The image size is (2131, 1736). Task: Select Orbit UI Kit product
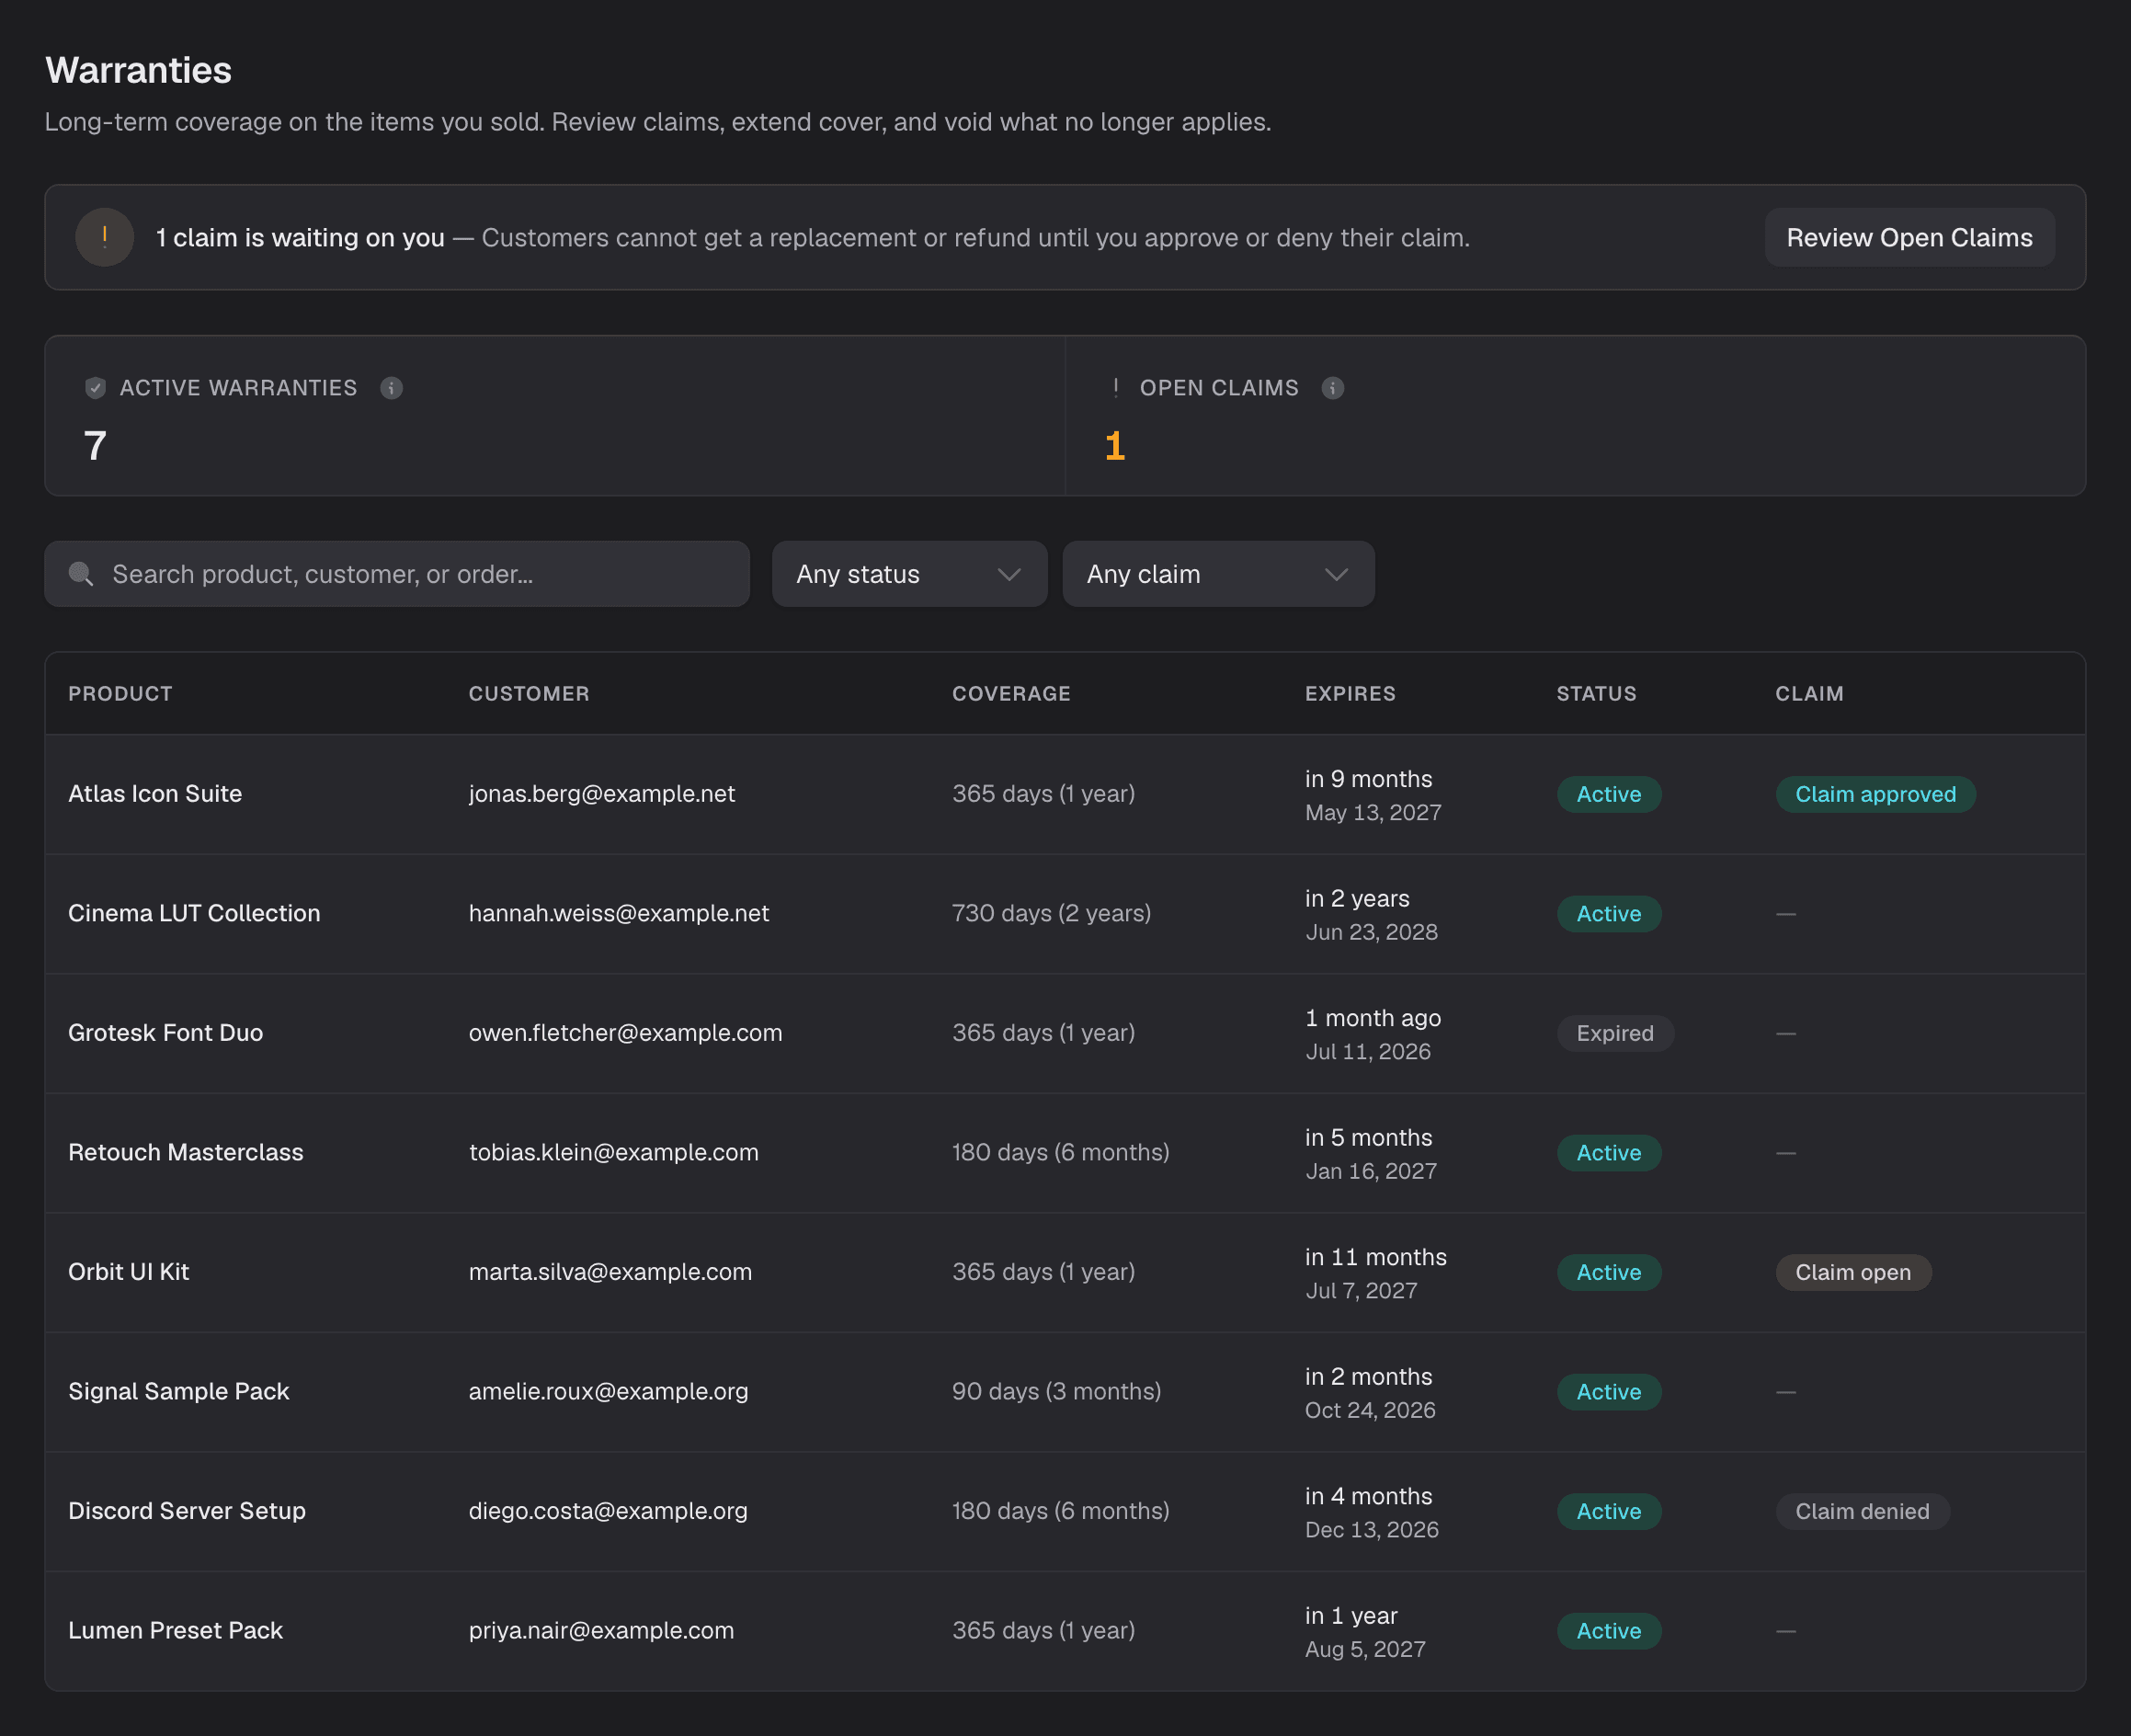[x=128, y=1272]
